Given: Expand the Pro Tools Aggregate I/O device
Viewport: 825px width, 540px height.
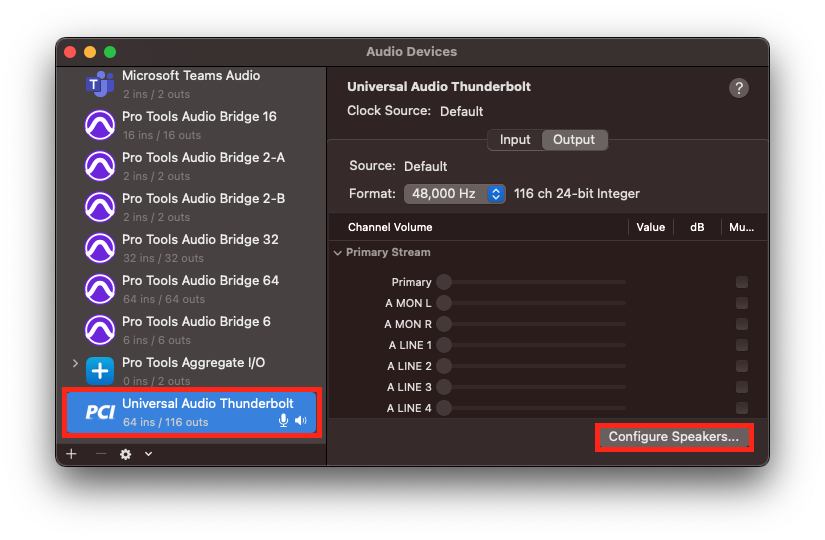Looking at the screenshot, I should tap(75, 363).
